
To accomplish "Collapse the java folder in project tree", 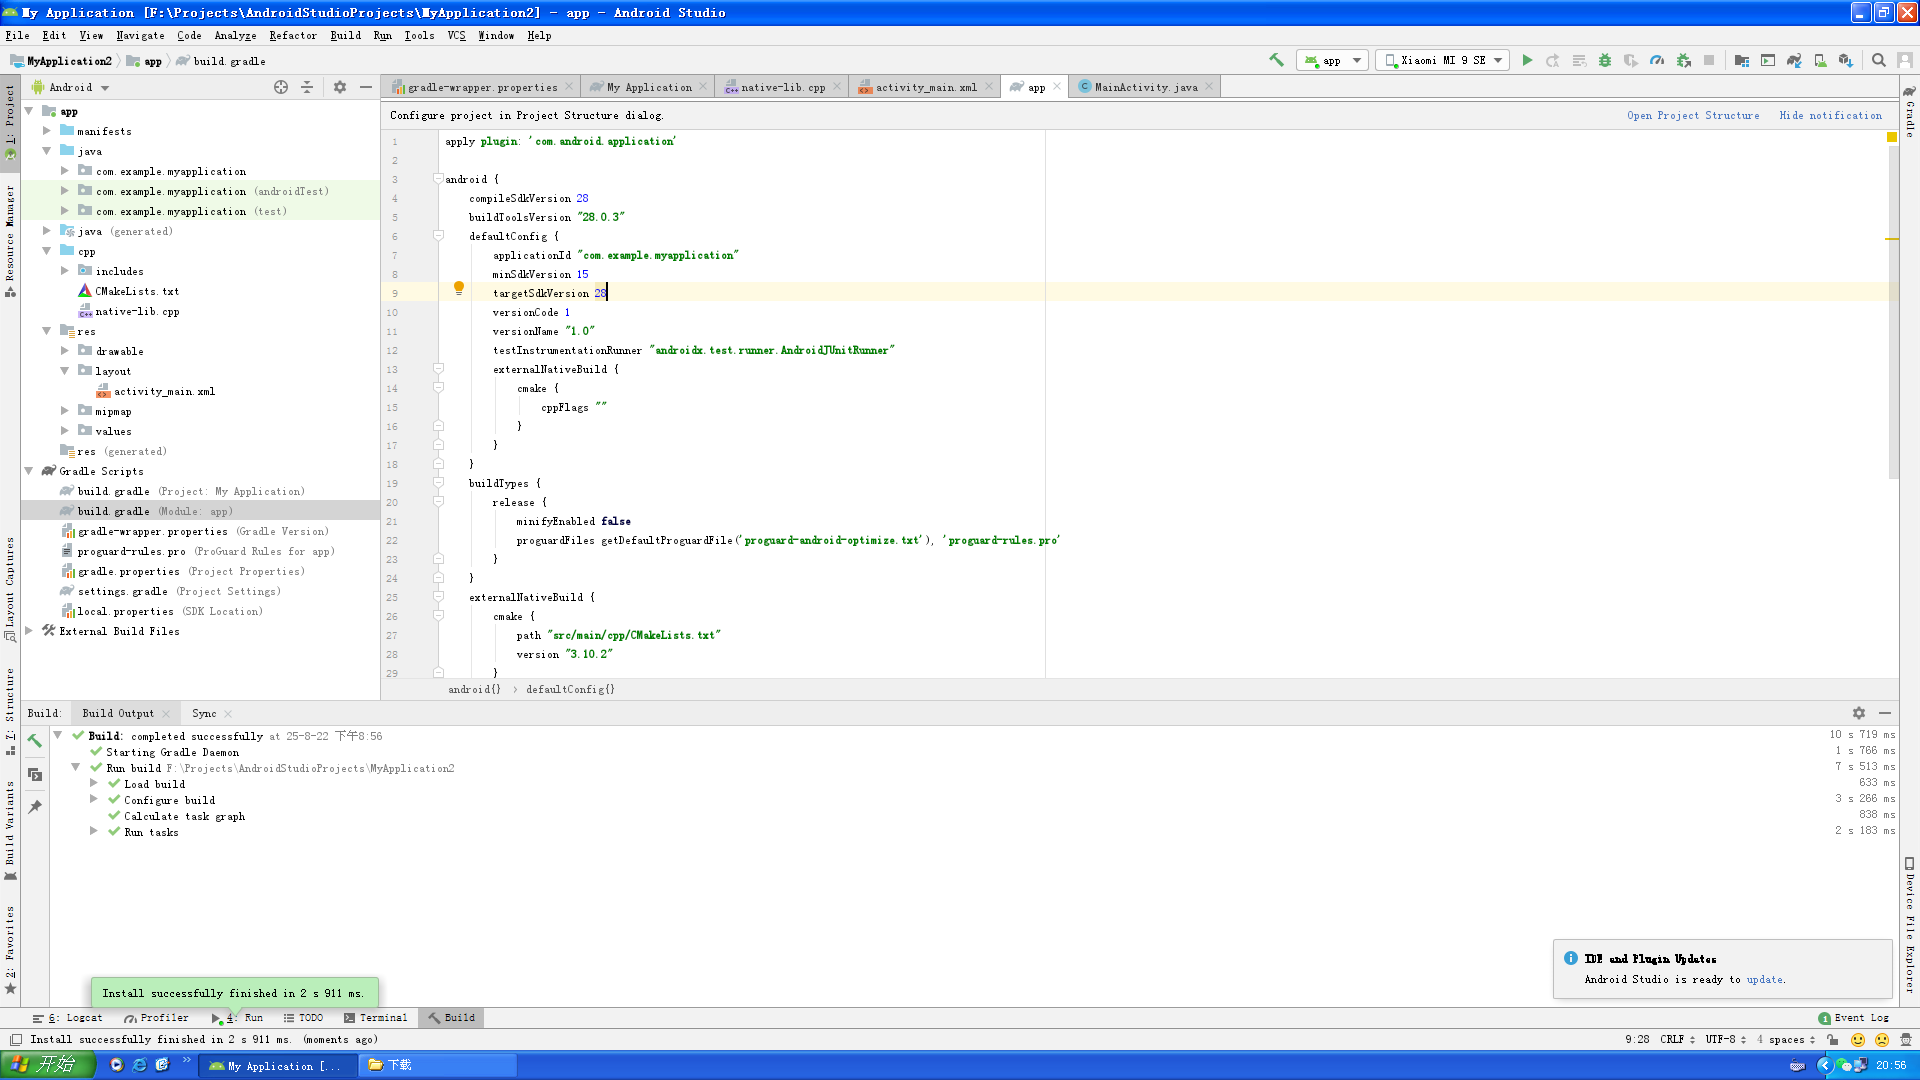I will point(47,151).
